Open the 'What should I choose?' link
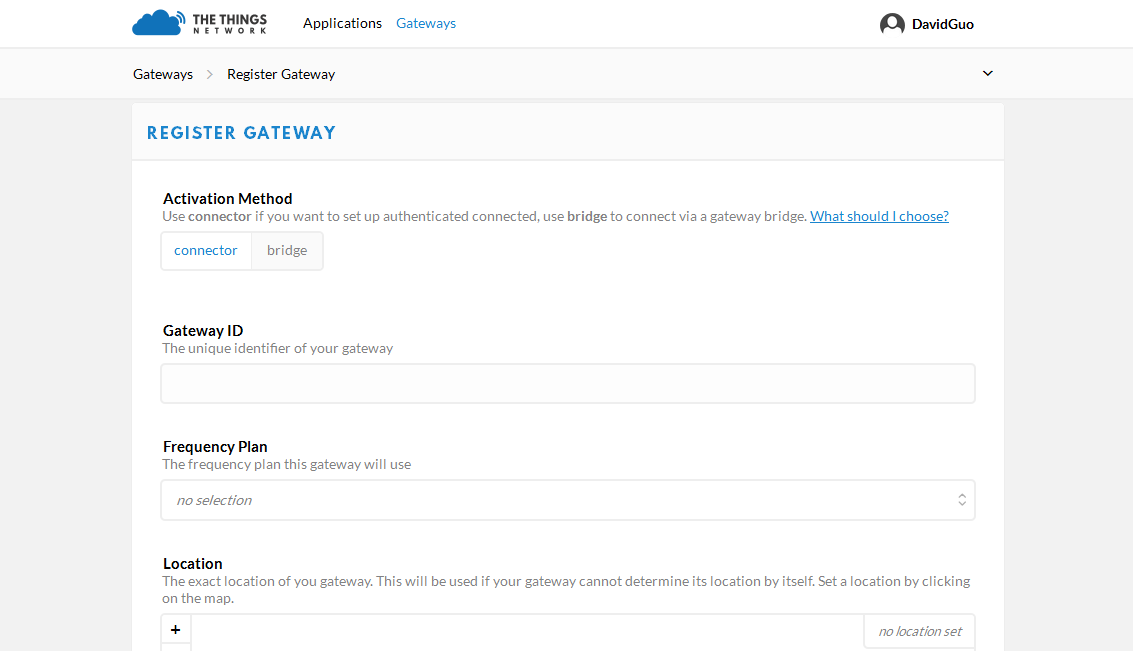 click(879, 216)
